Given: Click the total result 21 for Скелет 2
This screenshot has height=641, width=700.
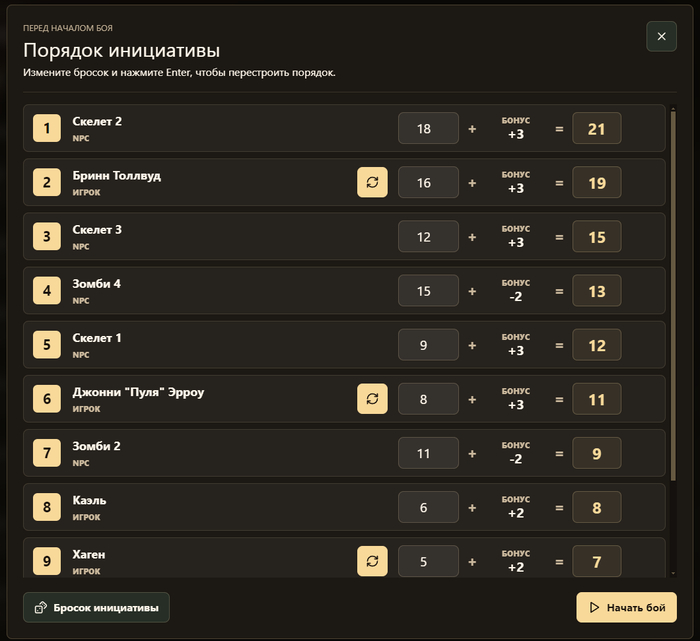Looking at the screenshot, I should pyautogui.click(x=596, y=129).
